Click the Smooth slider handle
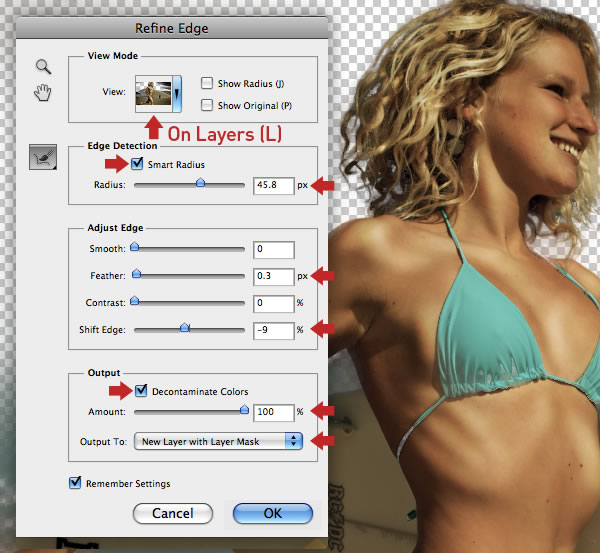Viewport: 600px width, 553px height. click(x=134, y=246)
